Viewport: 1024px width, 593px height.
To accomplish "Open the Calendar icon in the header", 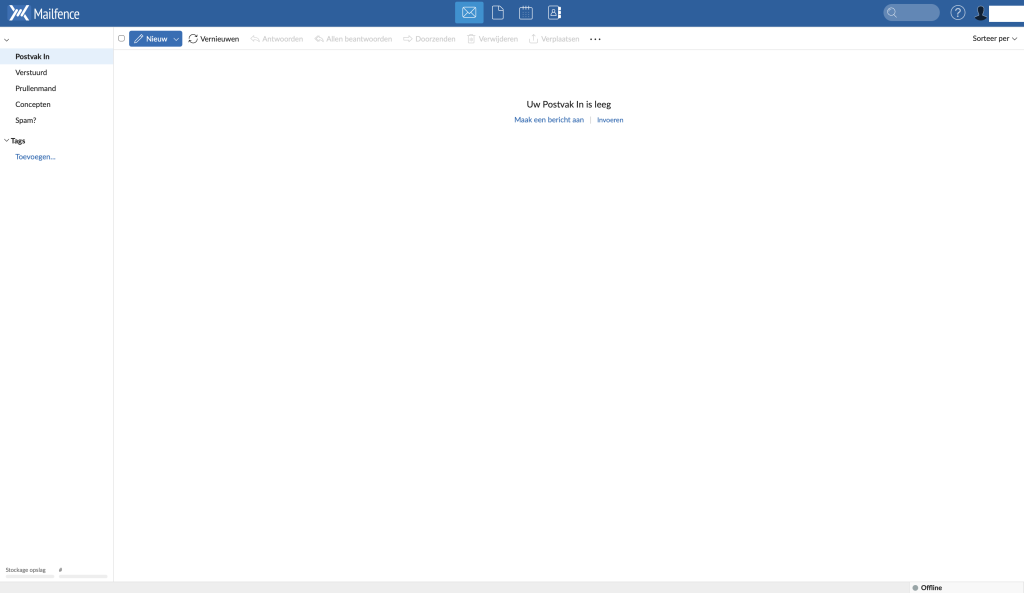I will pyautogui.click(x=525, y=12).
